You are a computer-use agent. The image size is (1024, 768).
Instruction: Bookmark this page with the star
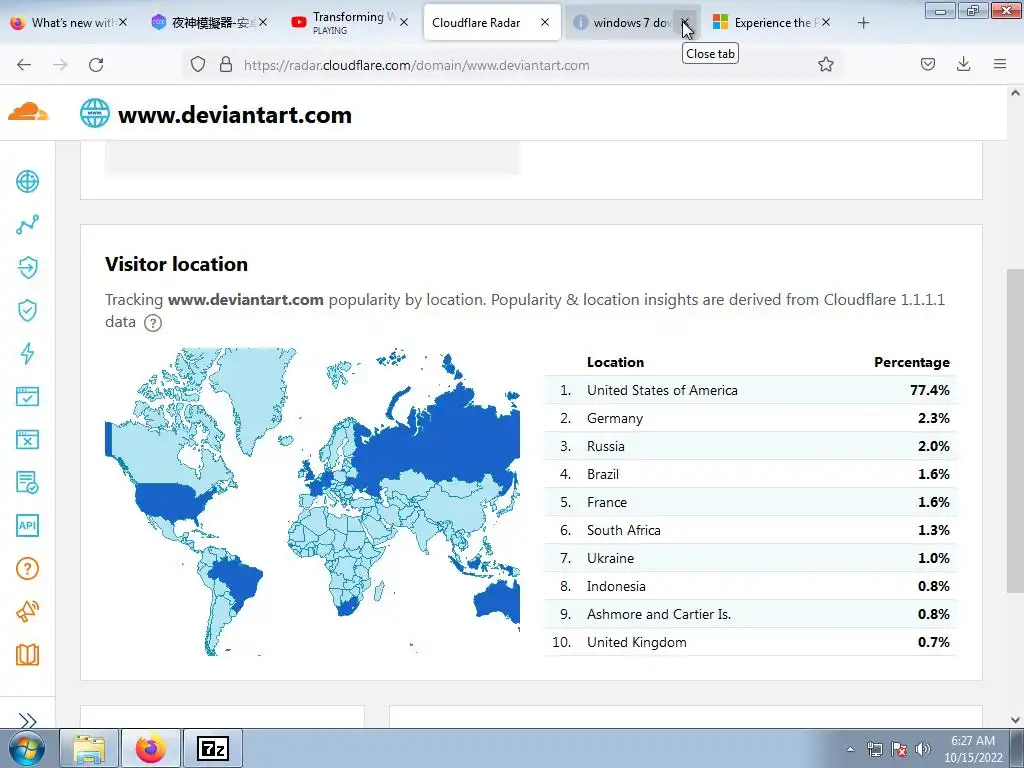(825, 64)
